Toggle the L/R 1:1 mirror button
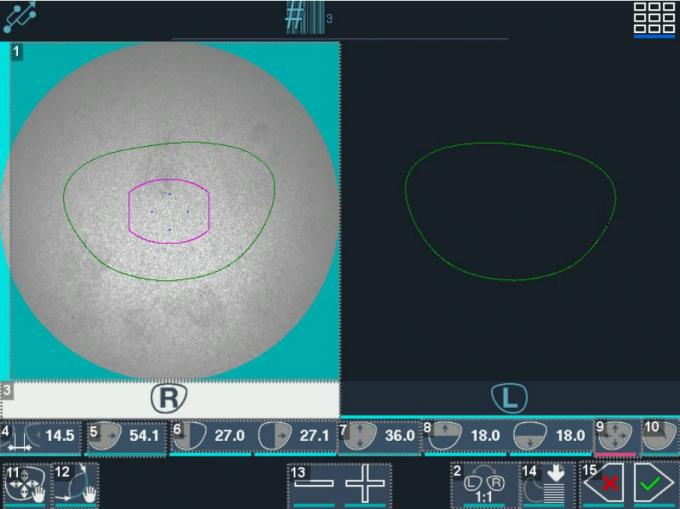Screen dimensions: 680x509 point(484,484)
